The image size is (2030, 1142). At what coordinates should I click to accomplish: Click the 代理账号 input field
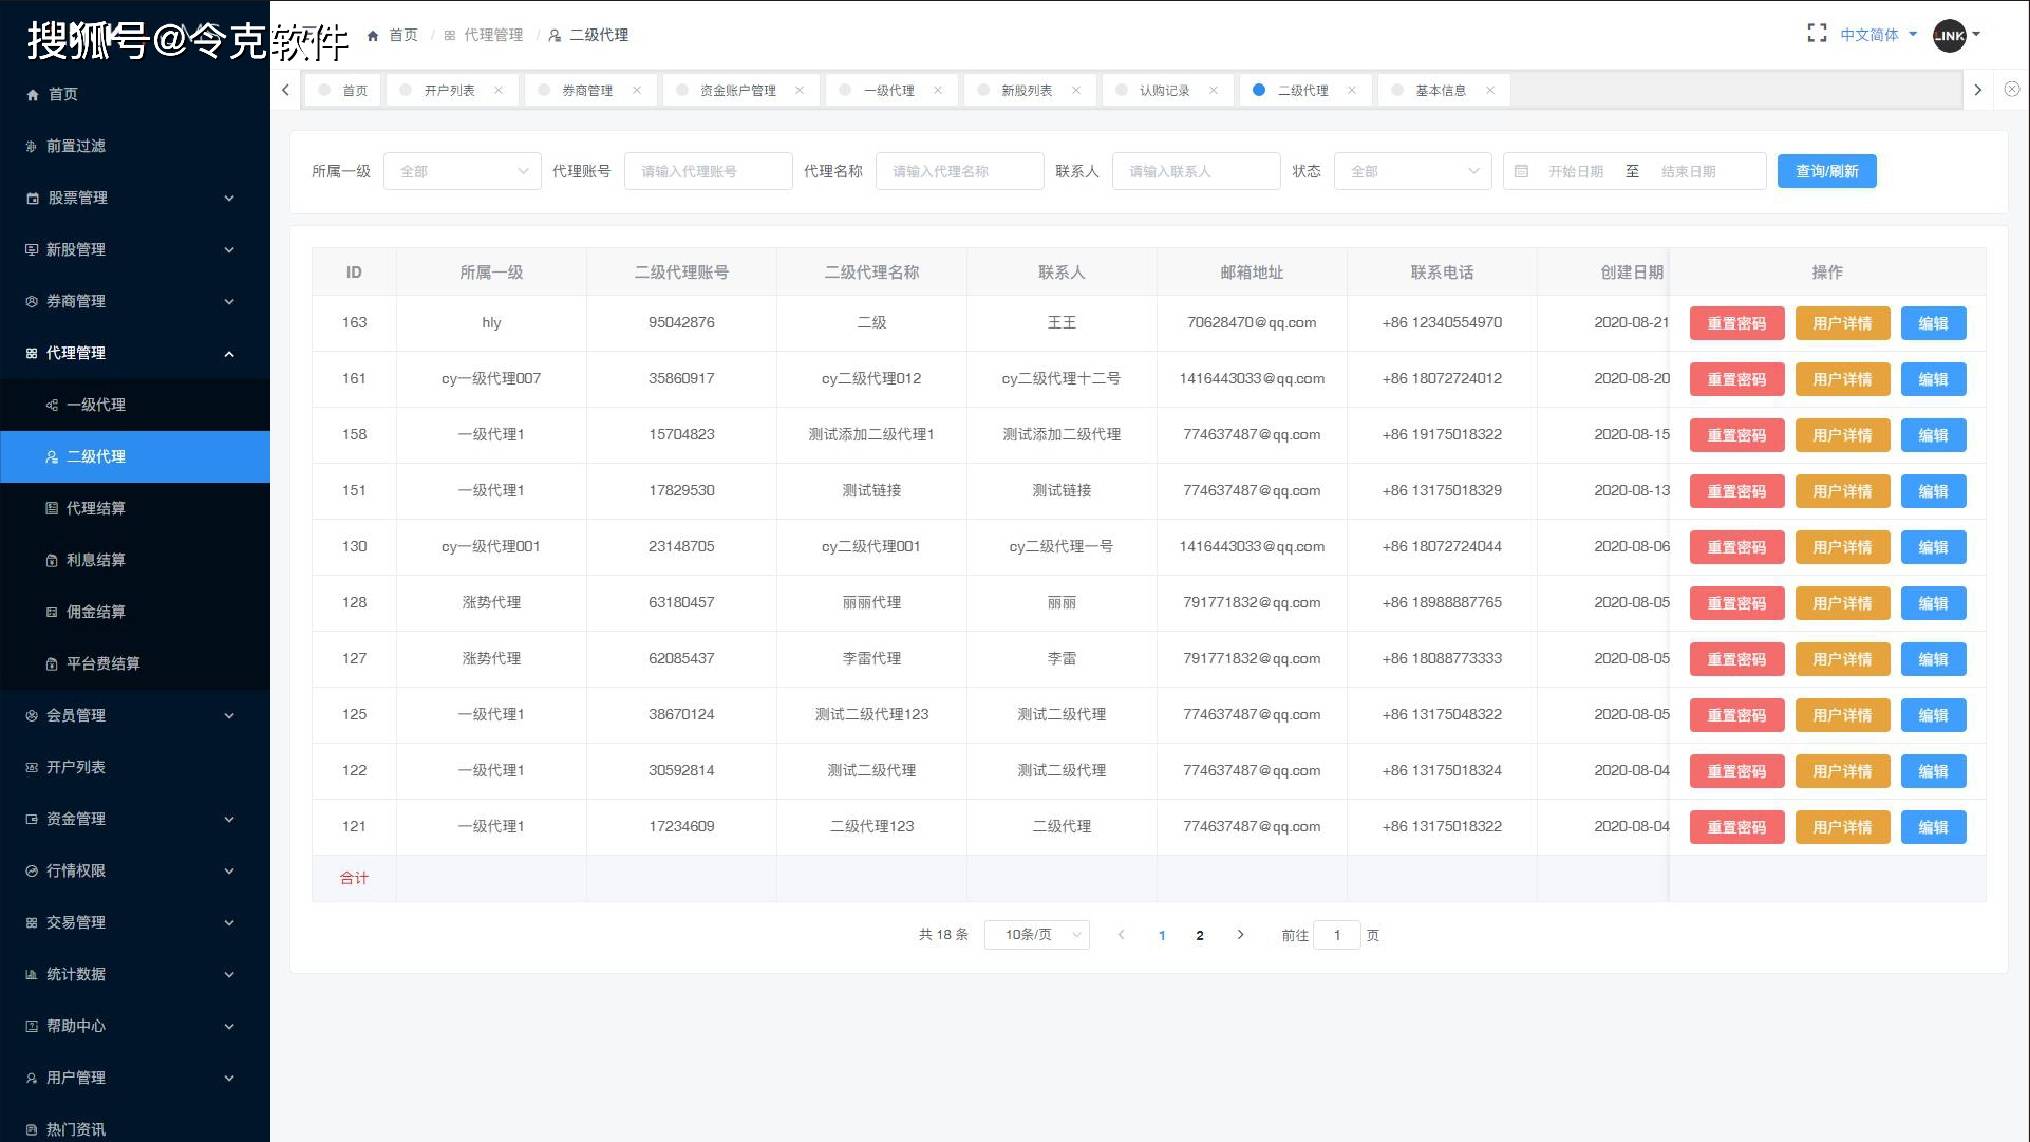(708, 171)
